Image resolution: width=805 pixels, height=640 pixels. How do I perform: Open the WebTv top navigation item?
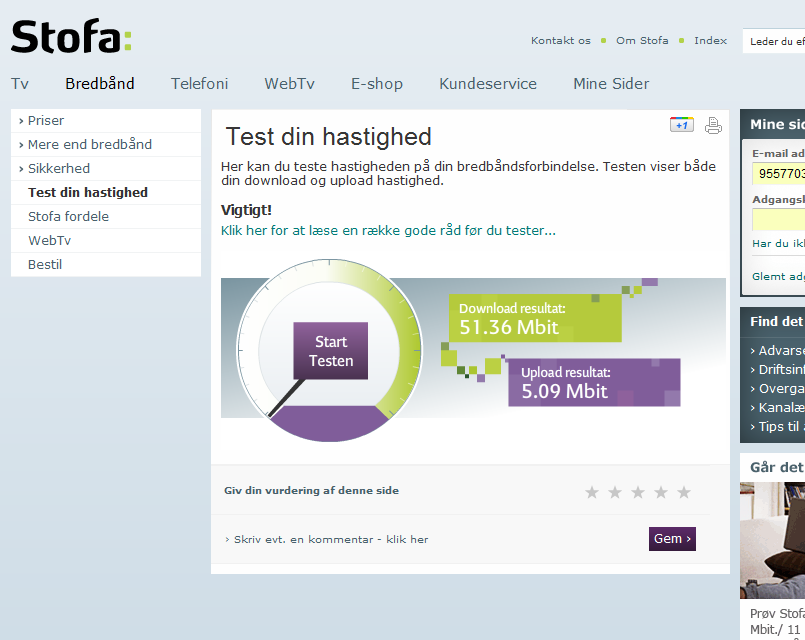click(x=290, y=84)
